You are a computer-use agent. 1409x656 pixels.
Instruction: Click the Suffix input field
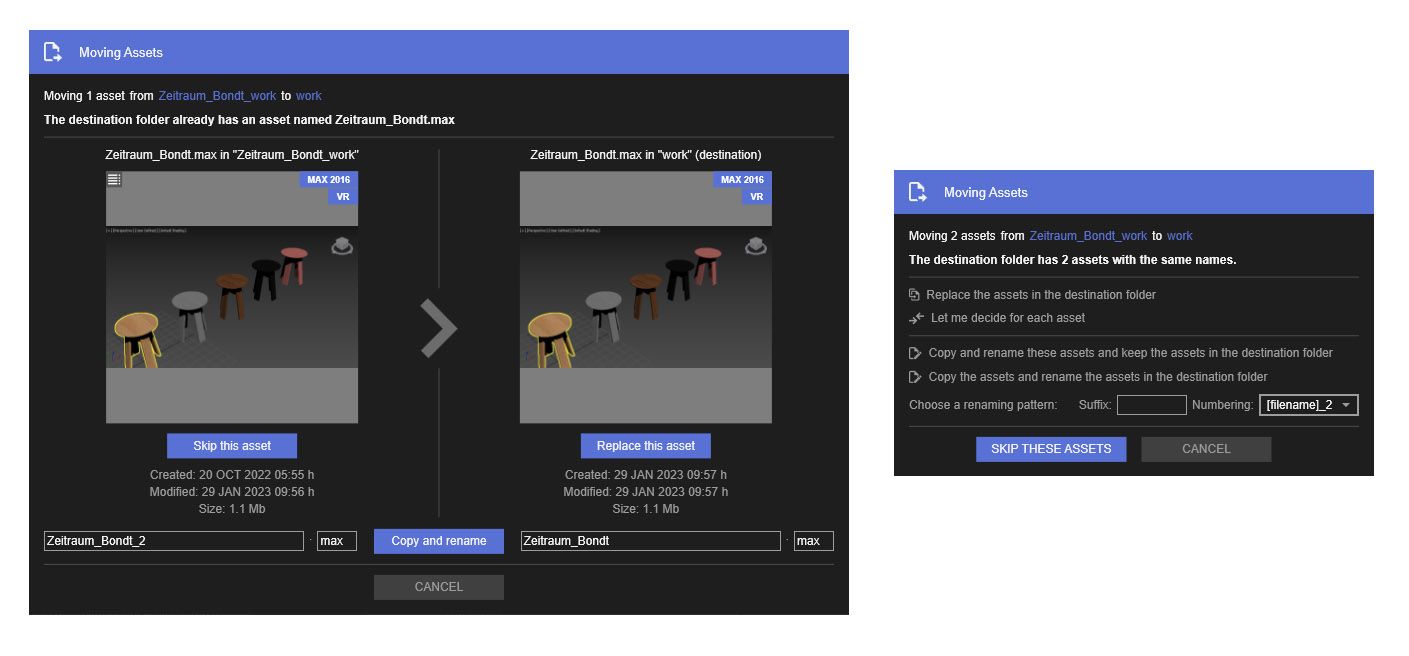(x=1151, y=405)
